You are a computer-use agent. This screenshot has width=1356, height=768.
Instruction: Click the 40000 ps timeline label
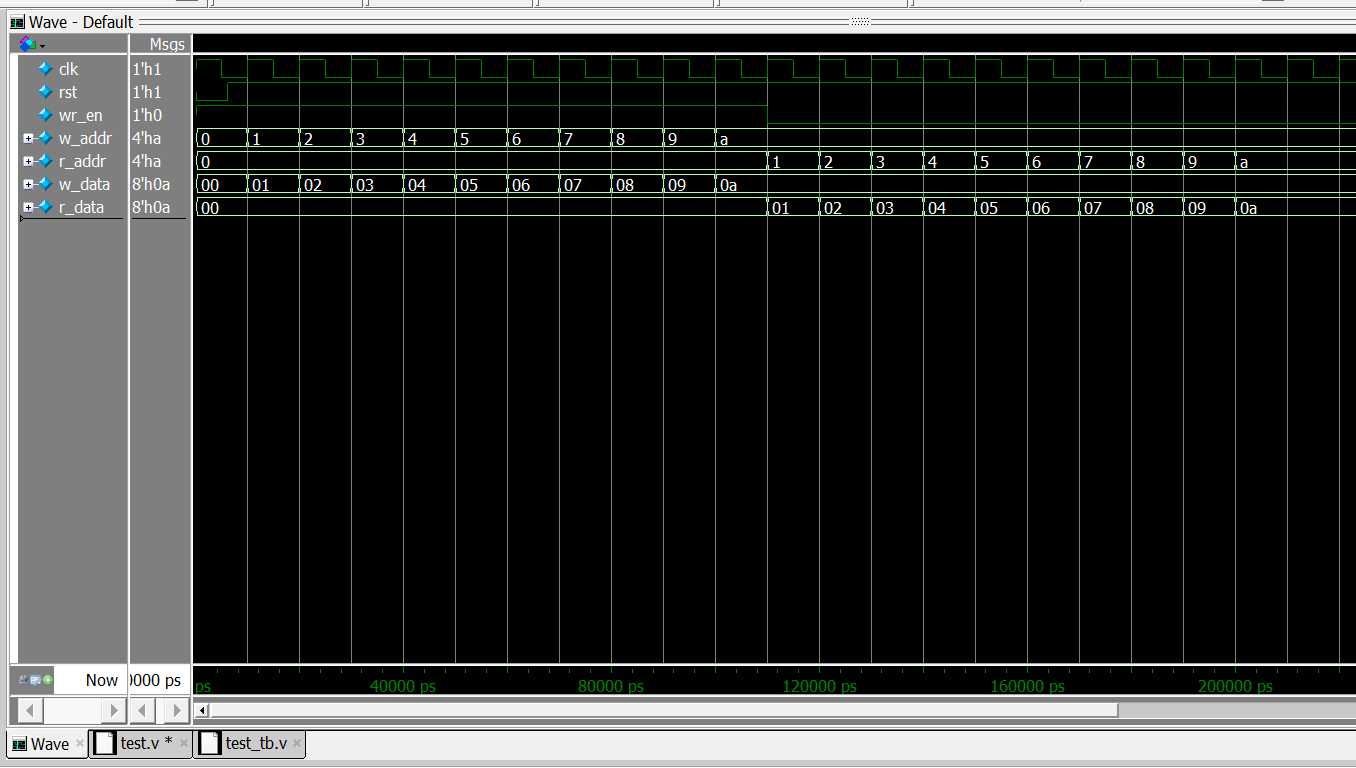click(403, 687)
